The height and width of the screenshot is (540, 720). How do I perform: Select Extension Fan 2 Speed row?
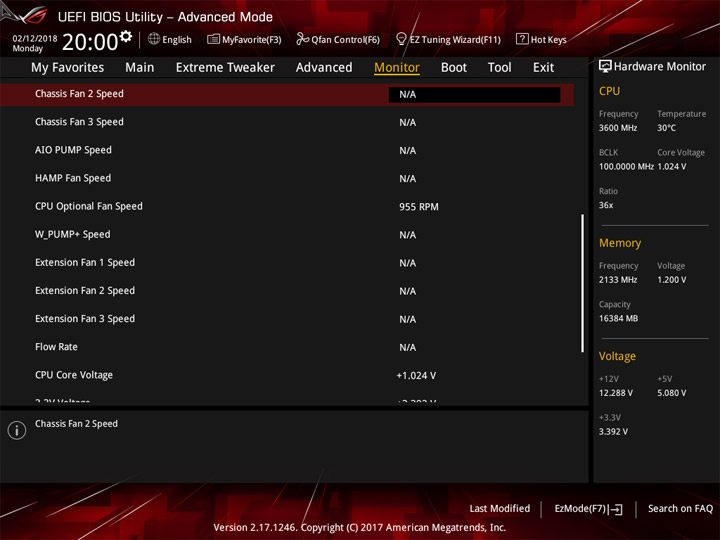coord(287,291)
